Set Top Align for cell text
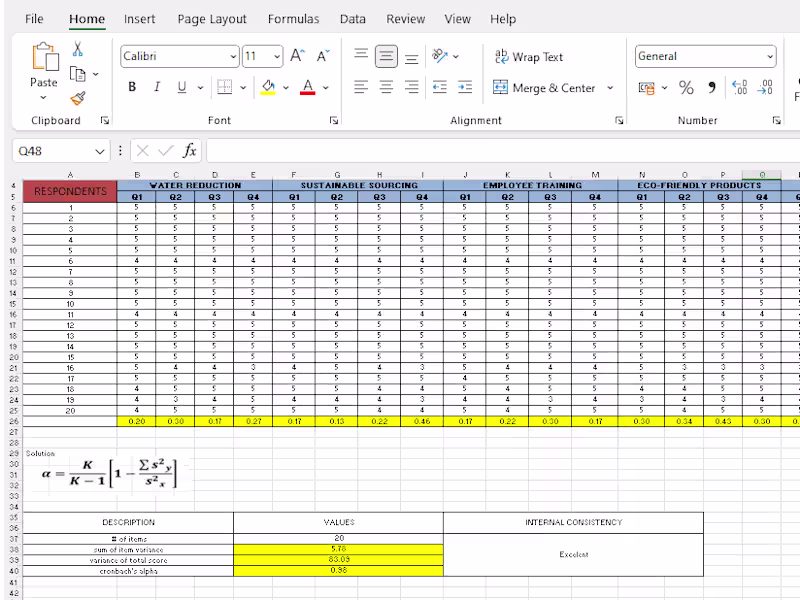The width and height of the screenshot is (800, 600). point(361,55)
